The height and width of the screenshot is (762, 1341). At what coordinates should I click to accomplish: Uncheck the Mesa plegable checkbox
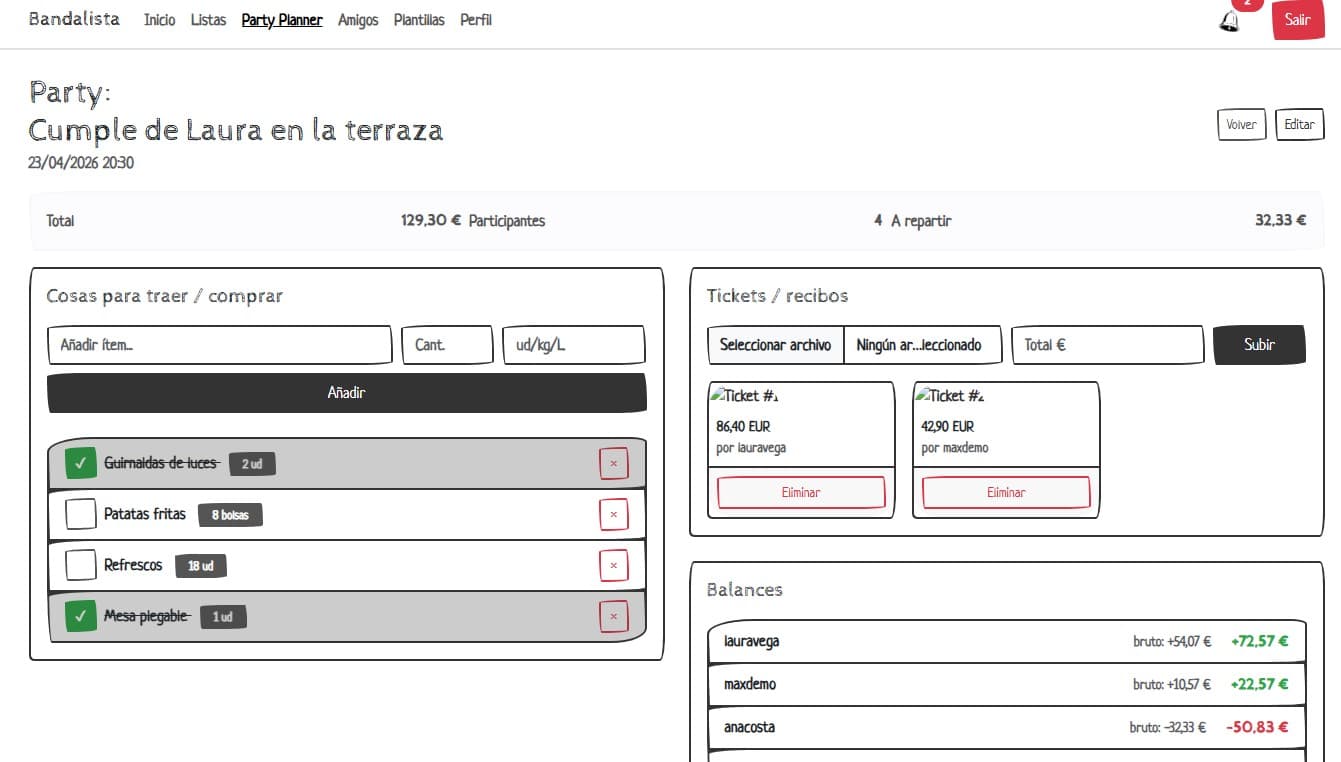click(x=81, y=616)
